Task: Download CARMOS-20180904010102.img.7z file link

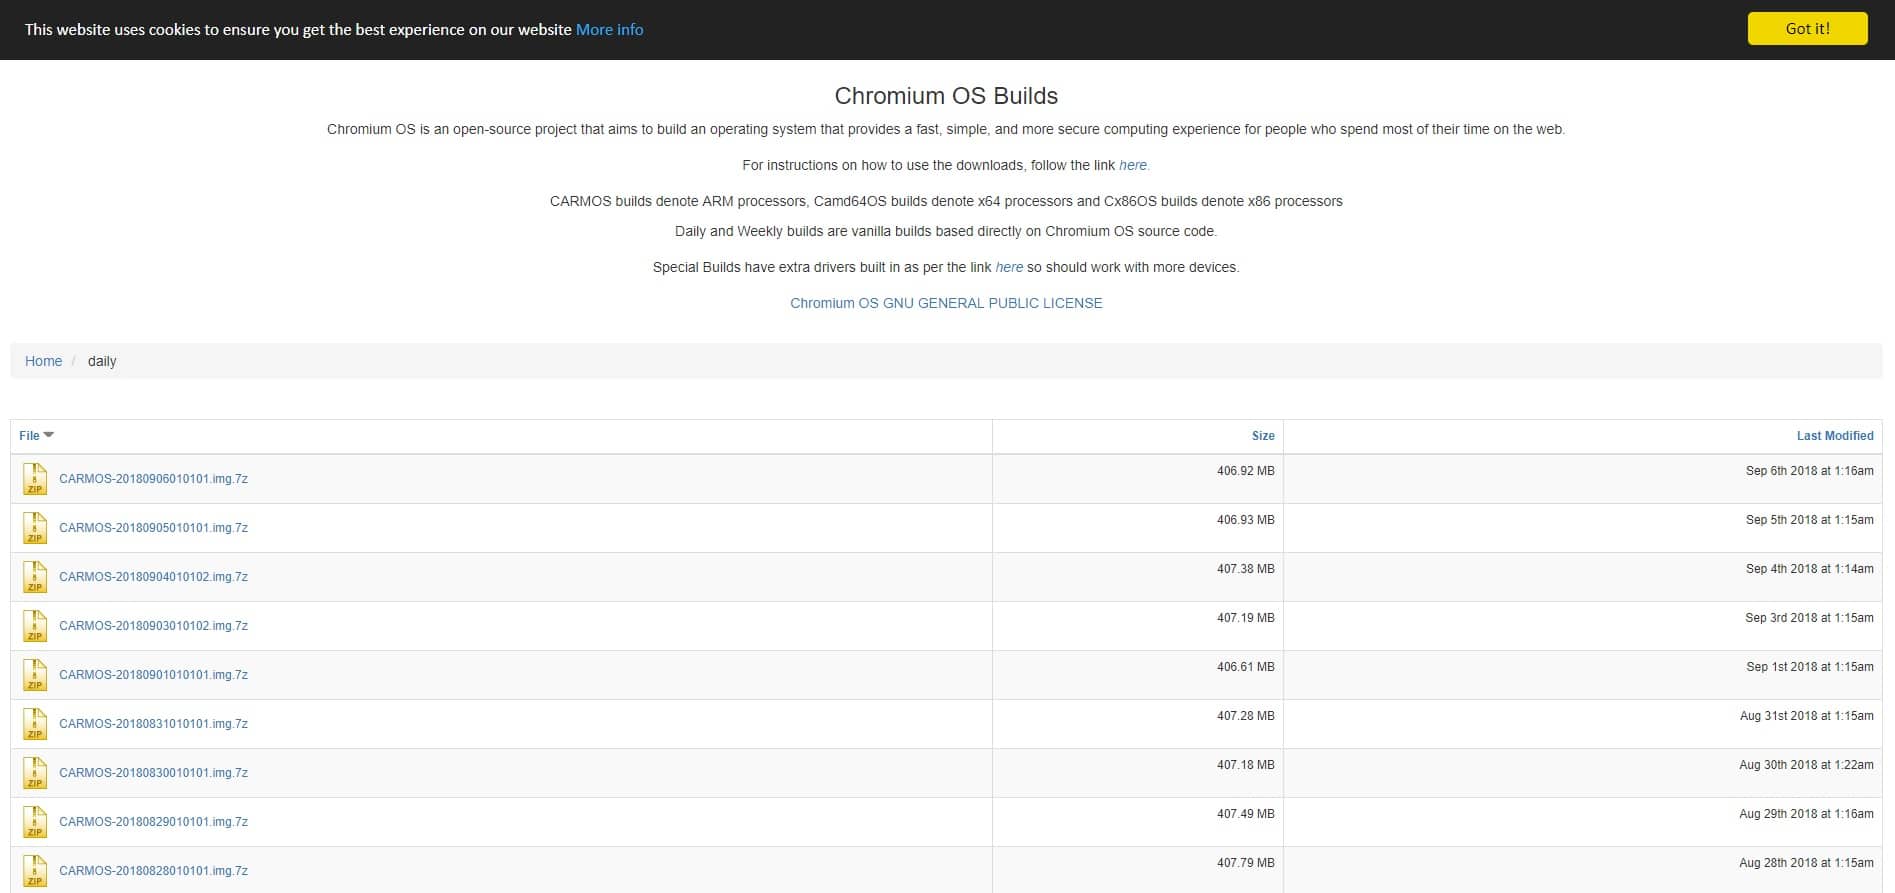Action: (153, 577)
